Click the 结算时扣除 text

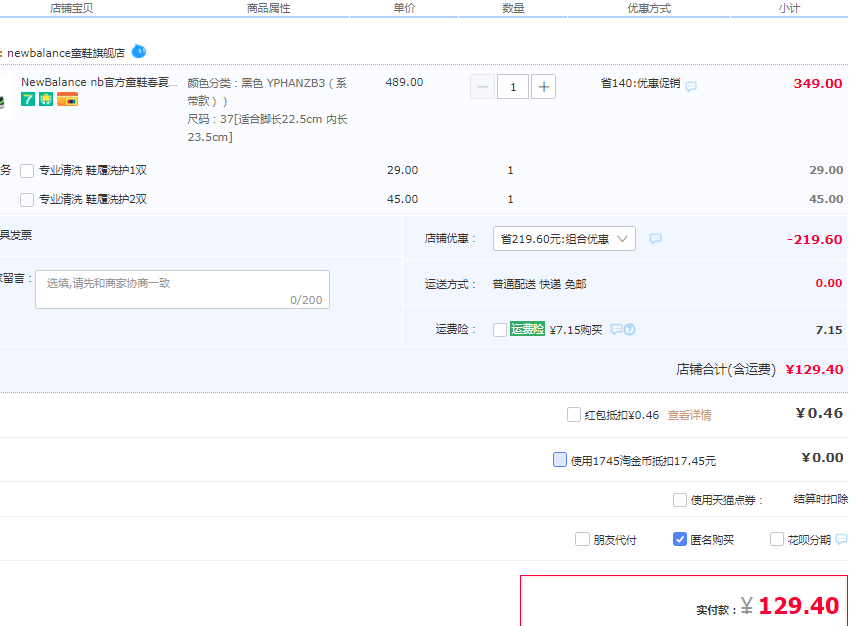[x=821, y=499]
